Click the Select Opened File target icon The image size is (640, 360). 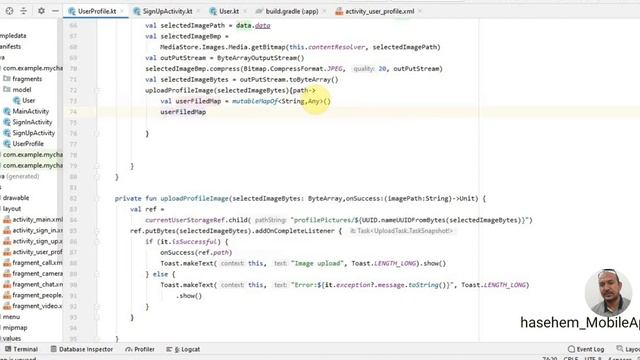(9, 11)
